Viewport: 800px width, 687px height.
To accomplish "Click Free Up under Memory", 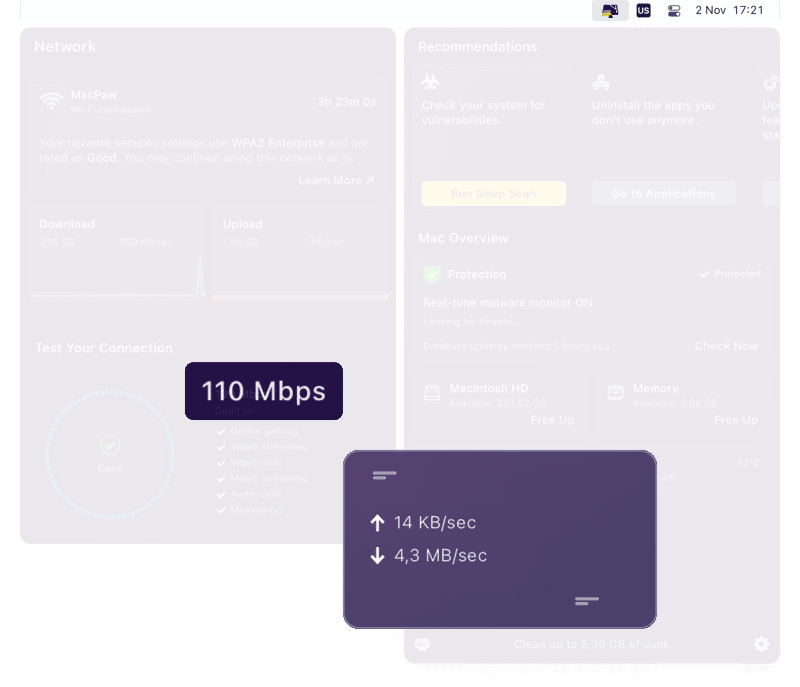I will 736,420.
